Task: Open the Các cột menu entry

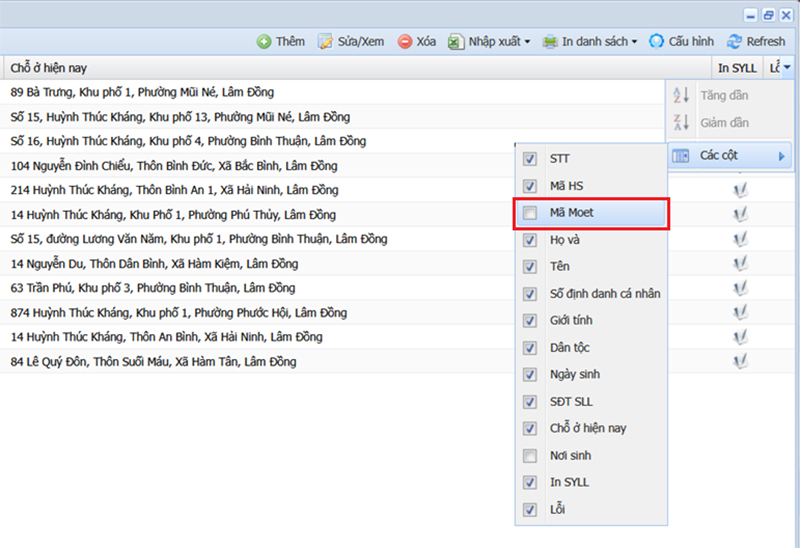Action: pos(730,156)
